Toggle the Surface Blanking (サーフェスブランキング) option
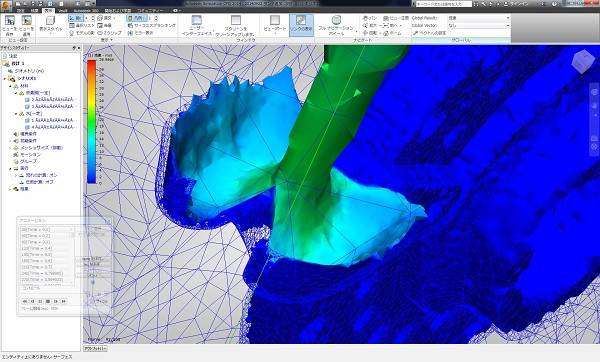 (x=151, y=25)
